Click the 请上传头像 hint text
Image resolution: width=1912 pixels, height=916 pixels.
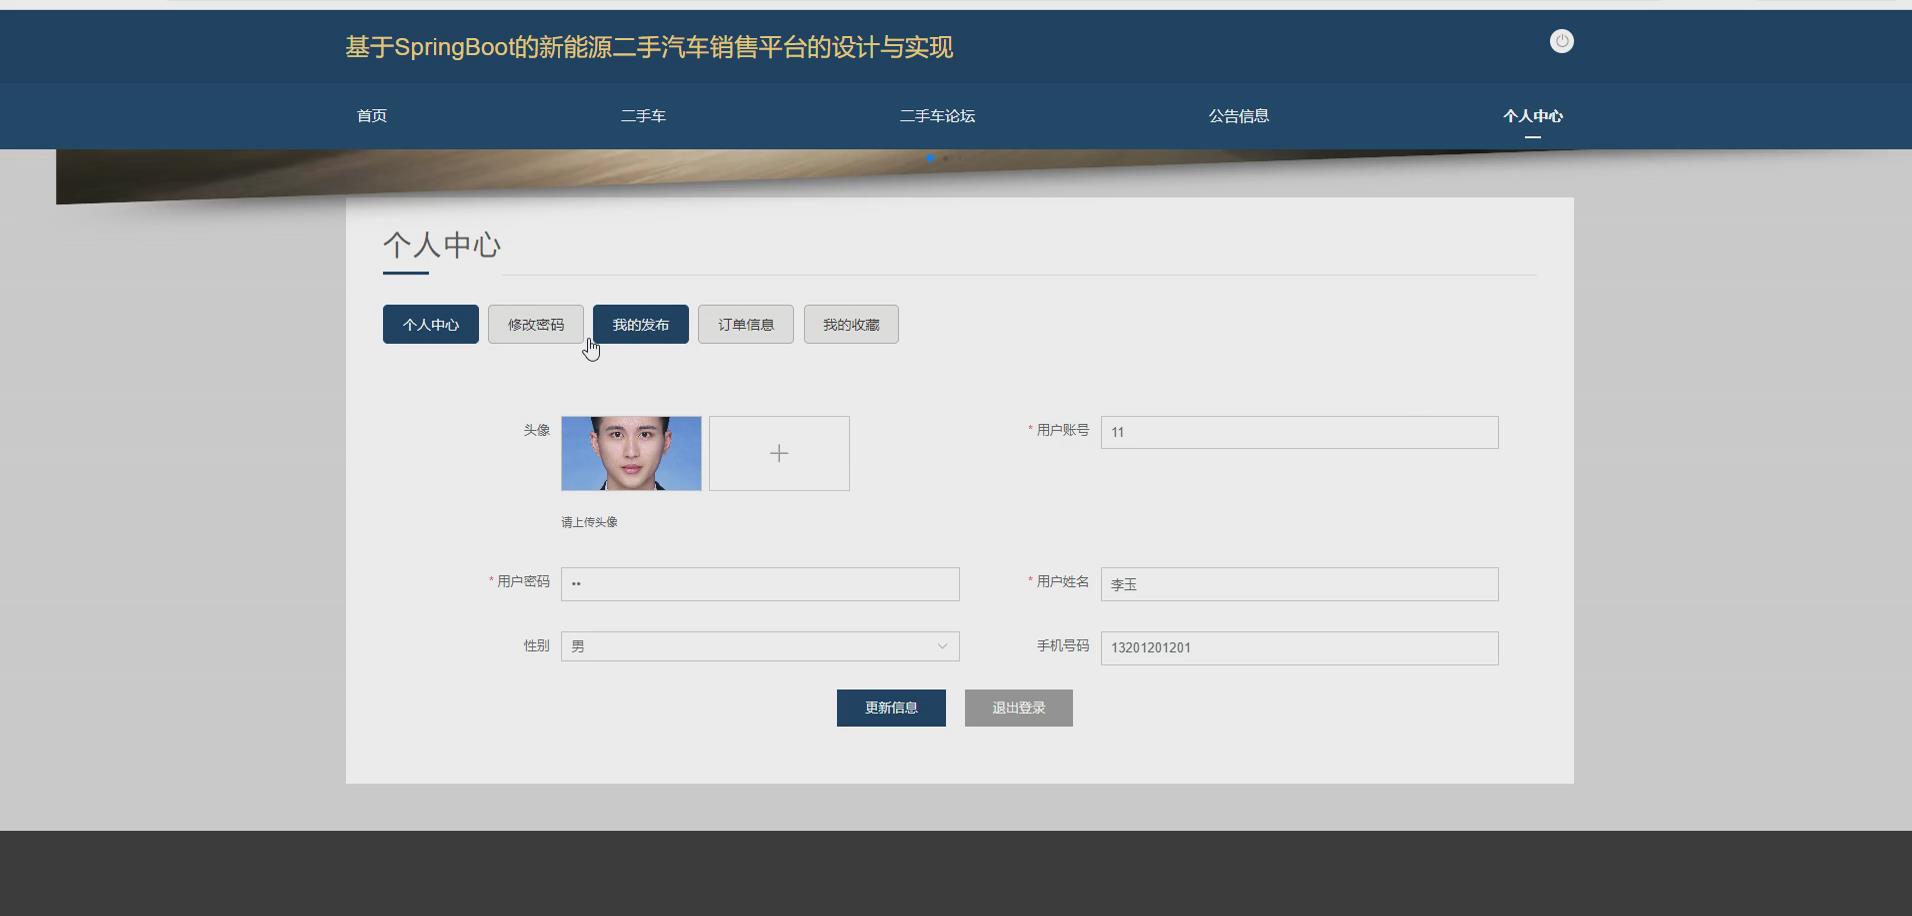tap(589, 522)
